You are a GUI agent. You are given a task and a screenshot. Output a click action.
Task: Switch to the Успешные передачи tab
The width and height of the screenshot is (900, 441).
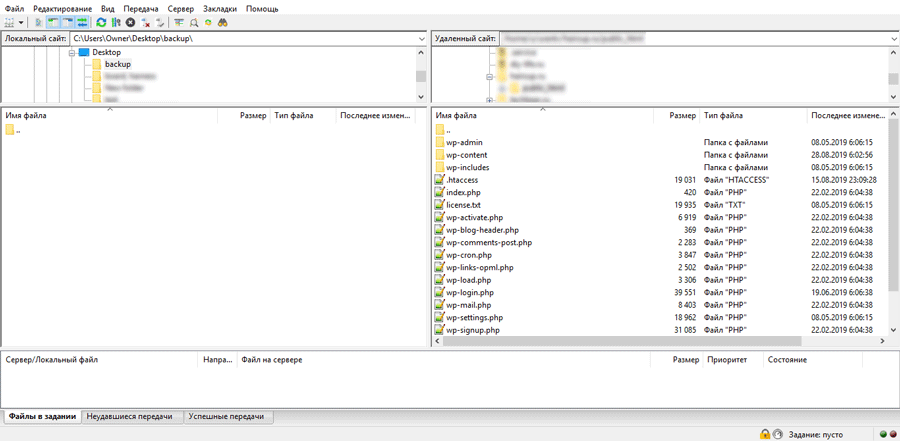coord(227,416)
